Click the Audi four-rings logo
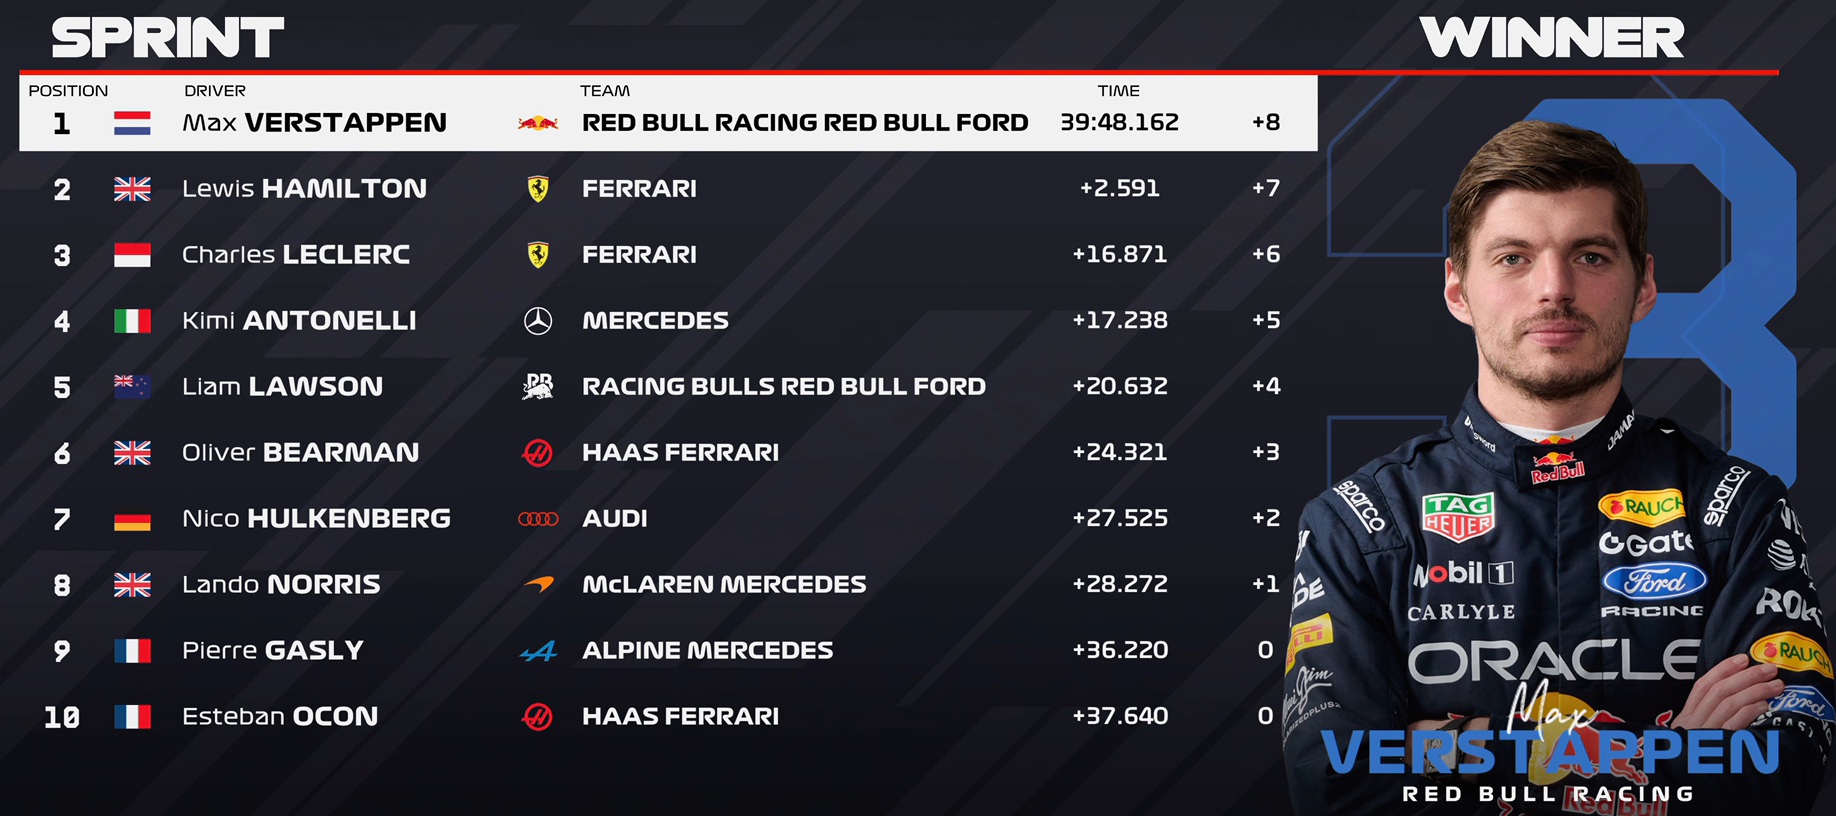This screenshot has width=1836, height=816. coord(538,519)
